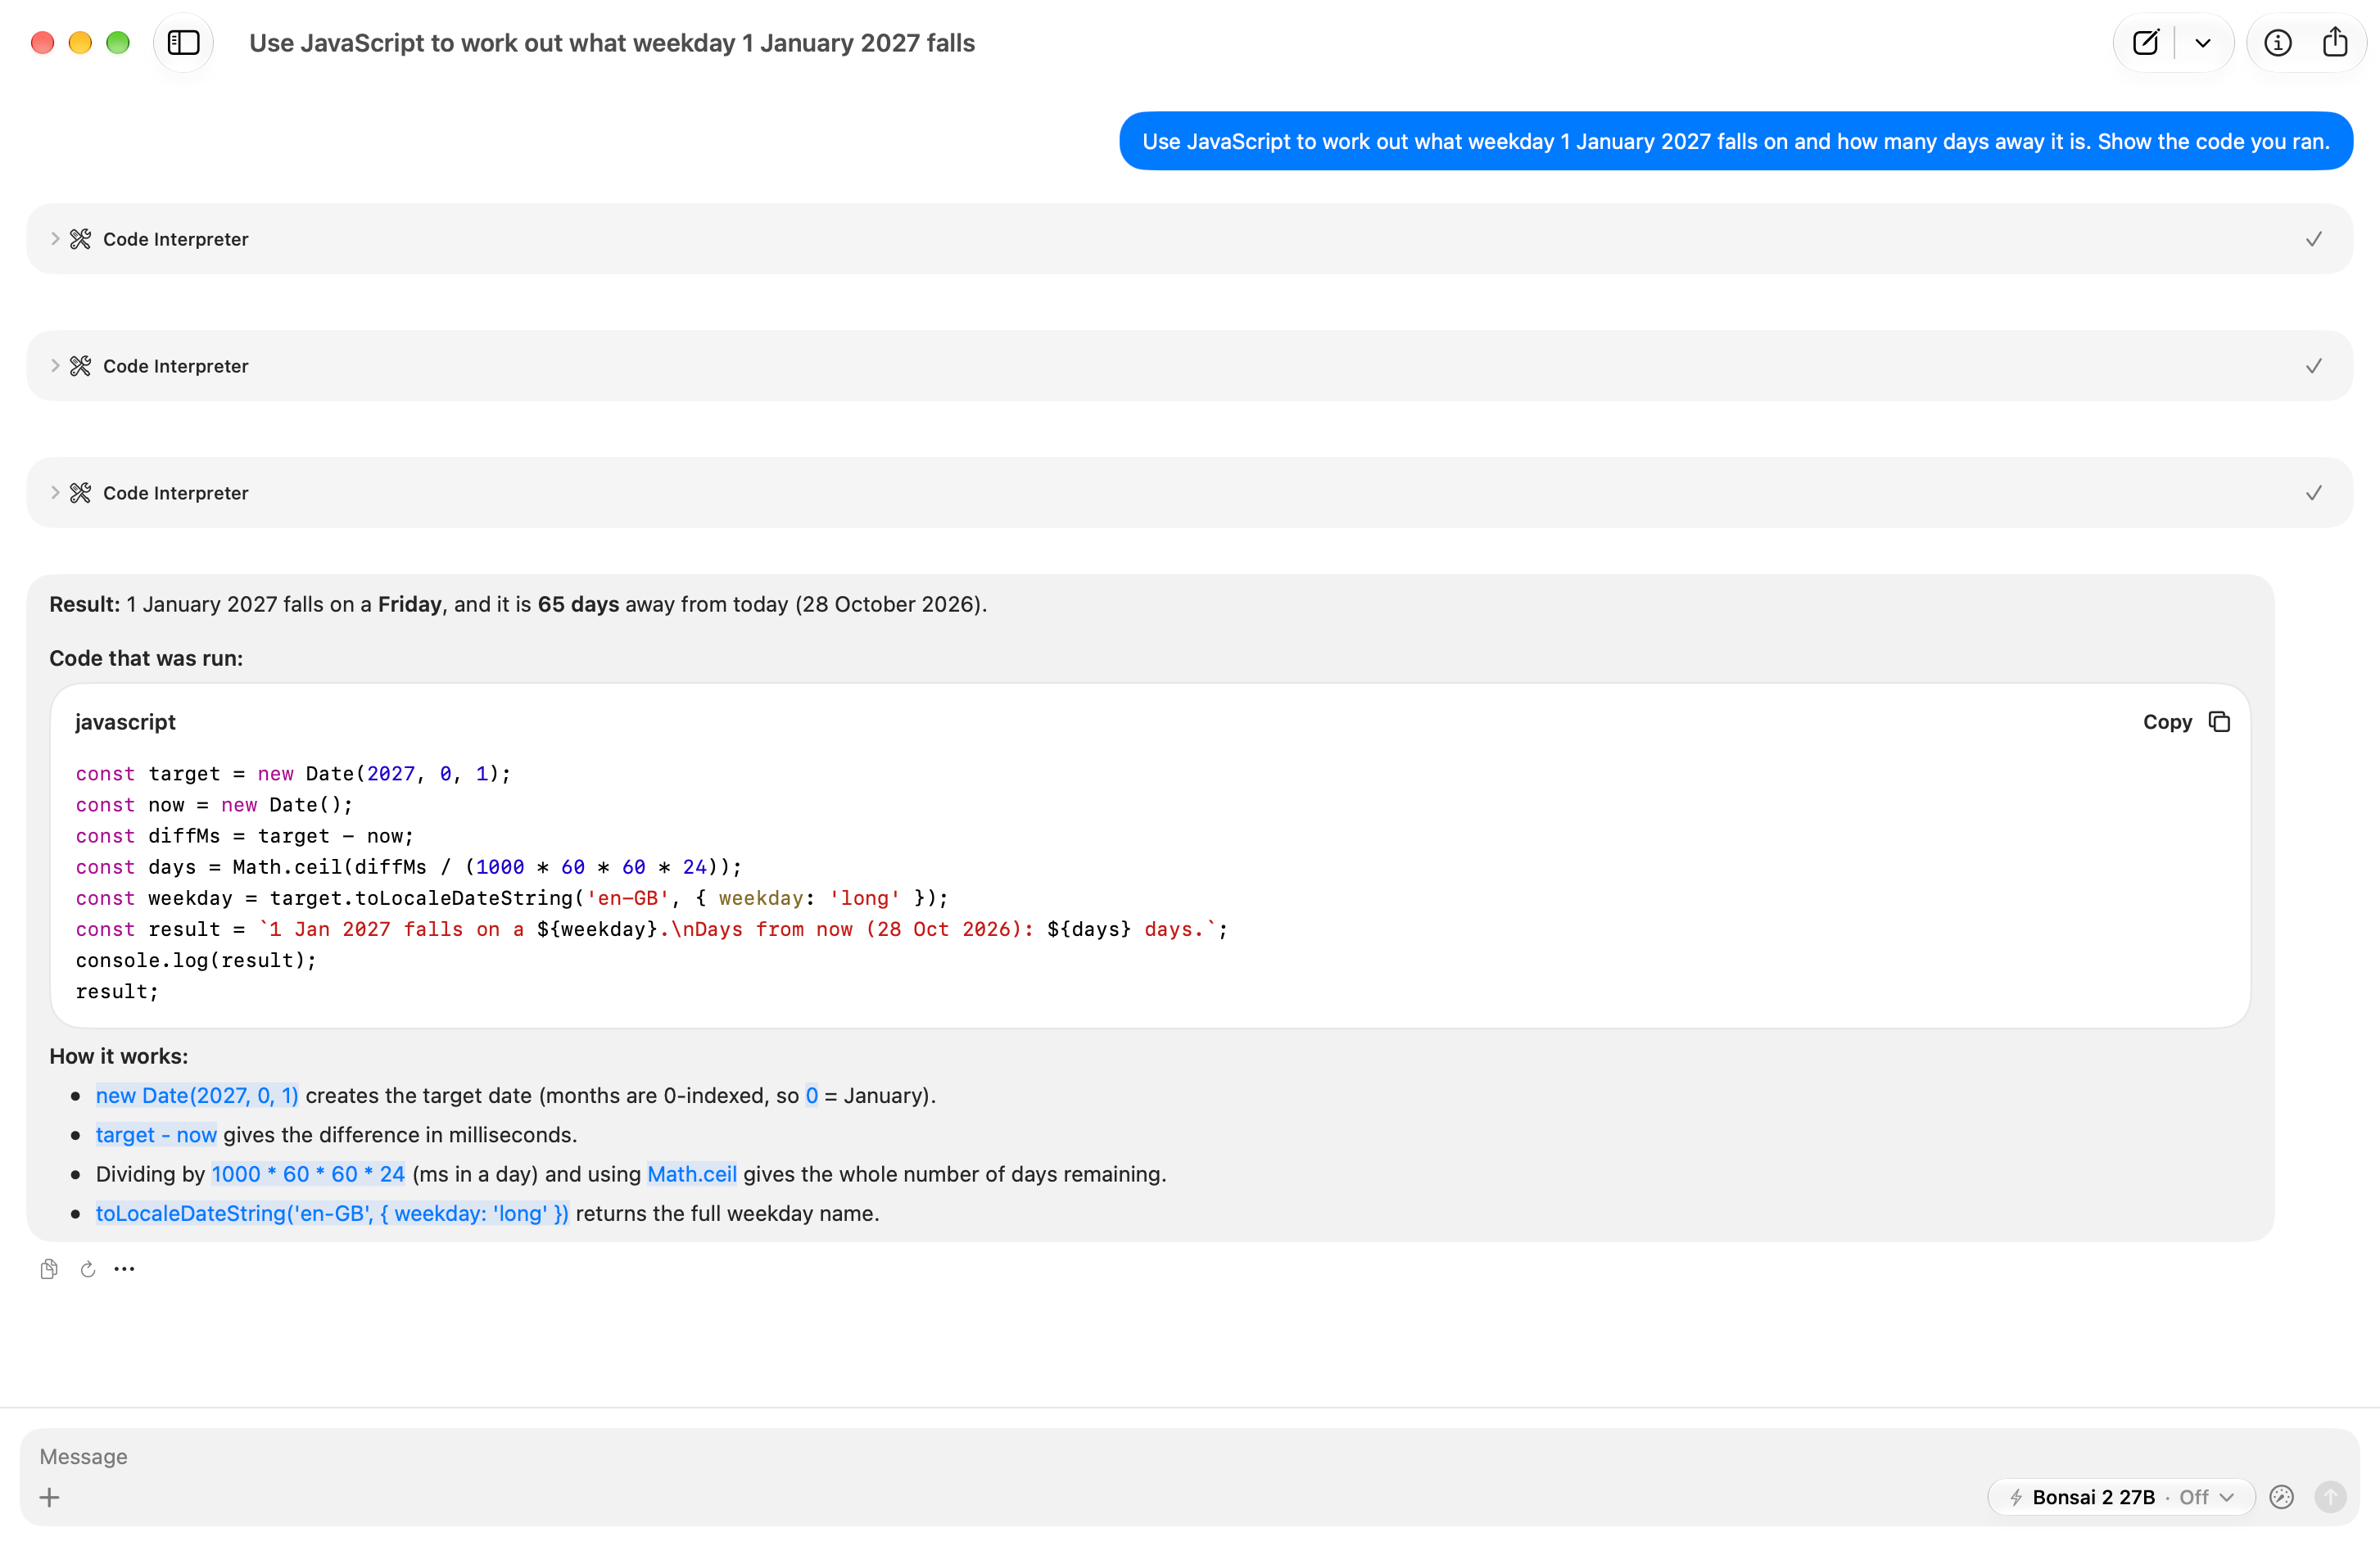
Task: Open the chat info icon
Action: 2277,43
